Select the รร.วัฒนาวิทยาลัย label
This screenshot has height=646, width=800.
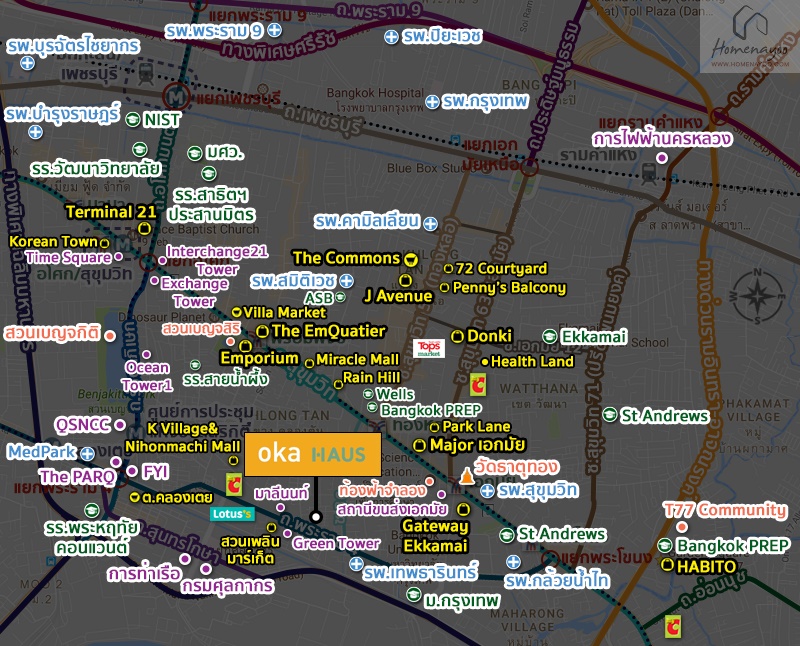click(x=95, y=169)
